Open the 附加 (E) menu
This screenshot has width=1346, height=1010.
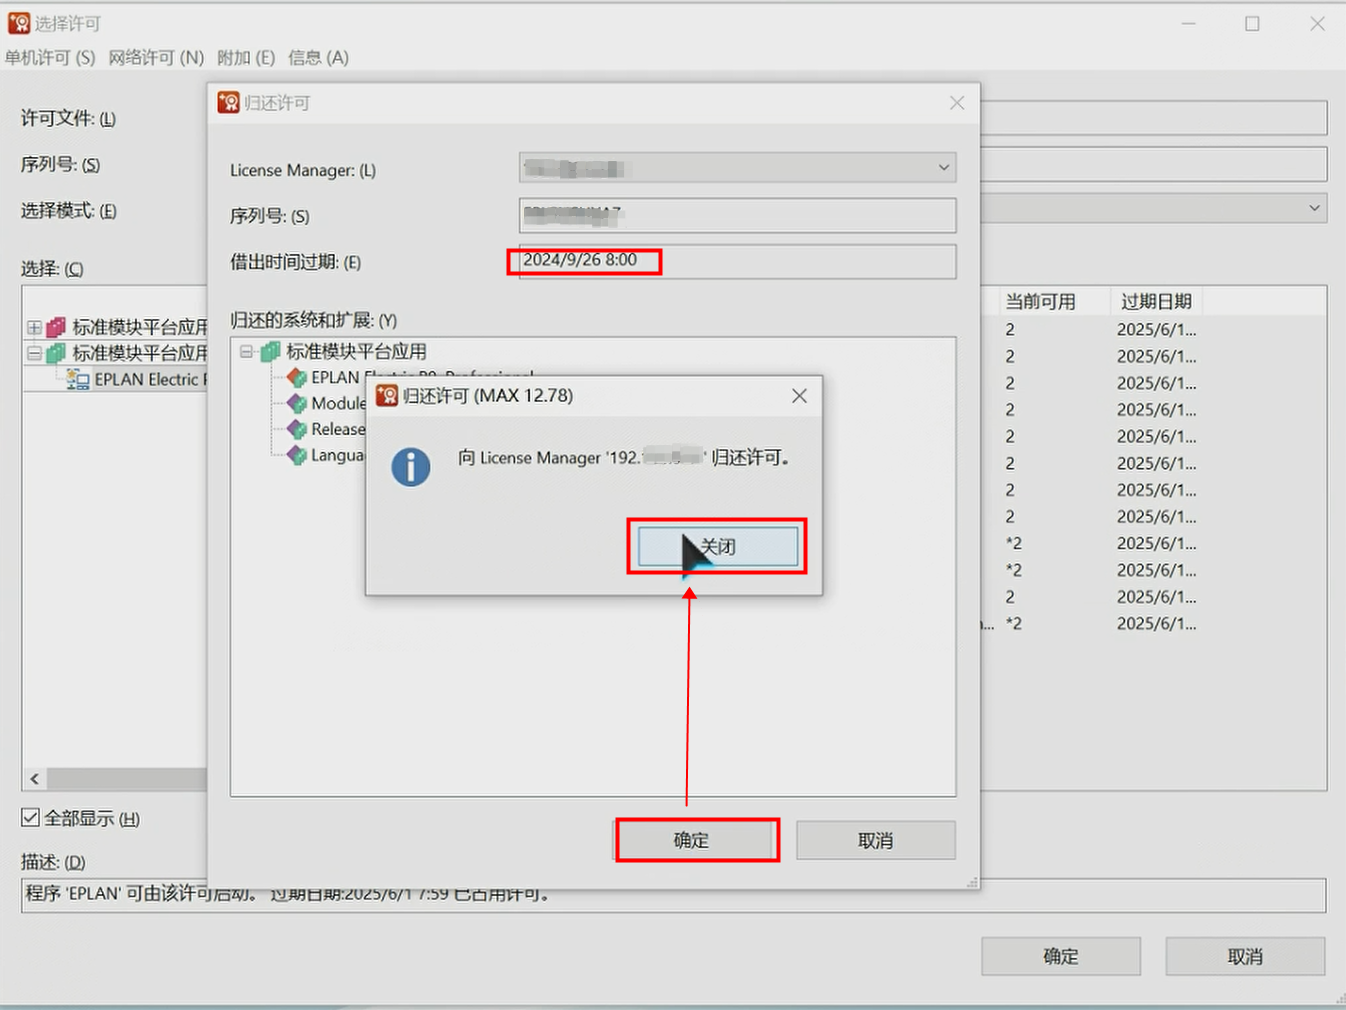[x=246, y=58]
